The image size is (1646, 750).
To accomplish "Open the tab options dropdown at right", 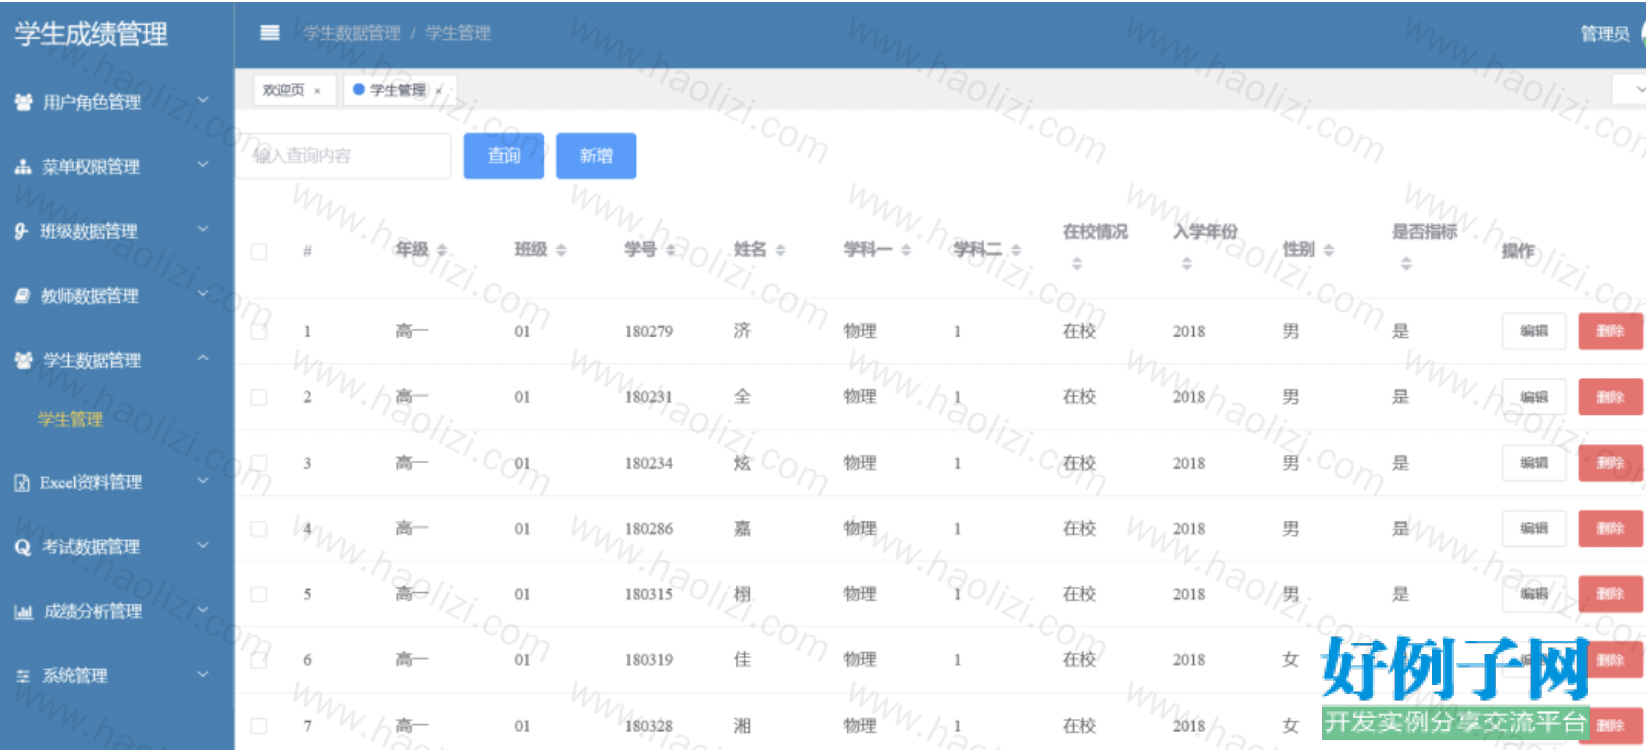I will point(1630,90).
